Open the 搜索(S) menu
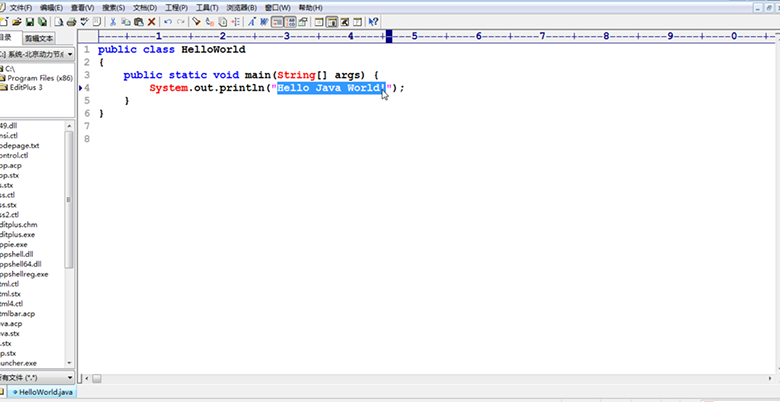 (x=113, y=8)
